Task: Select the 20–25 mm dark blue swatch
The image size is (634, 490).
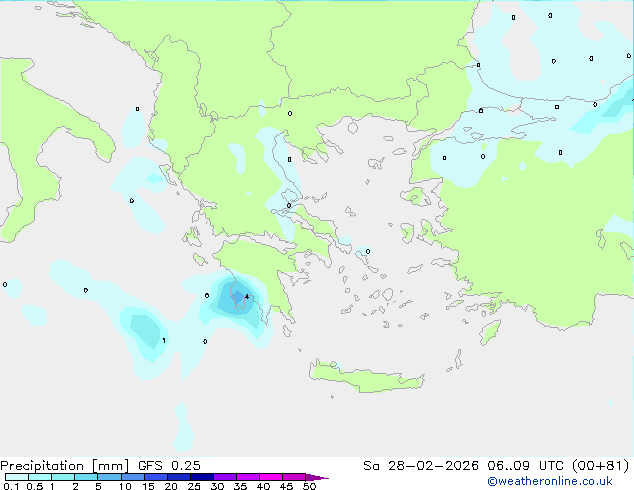Action: click(x=178, y=477)
